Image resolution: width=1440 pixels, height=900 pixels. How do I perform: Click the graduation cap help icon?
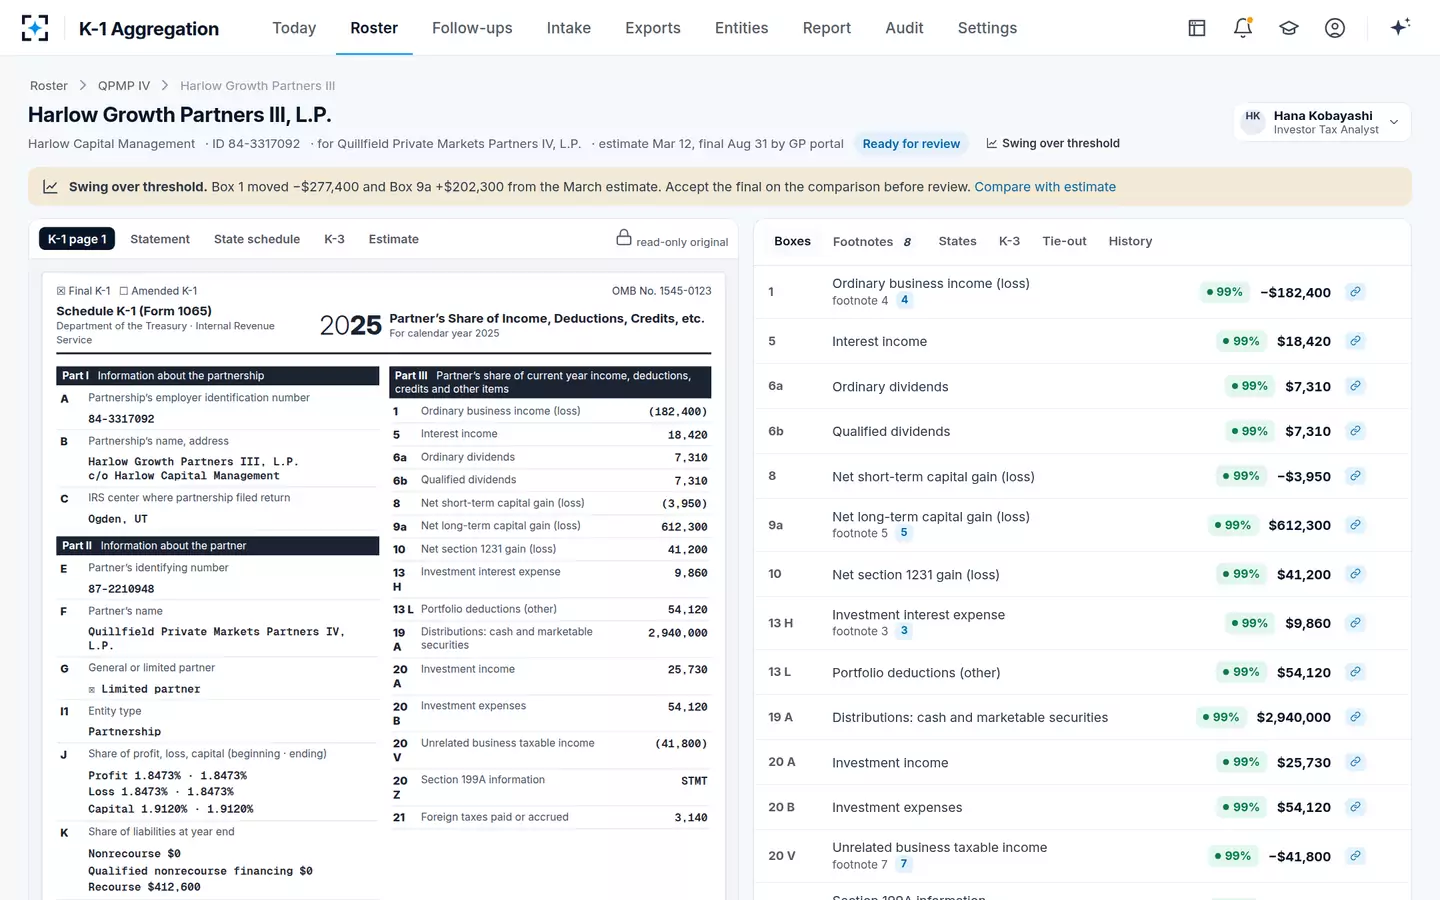coord(1289,28)
